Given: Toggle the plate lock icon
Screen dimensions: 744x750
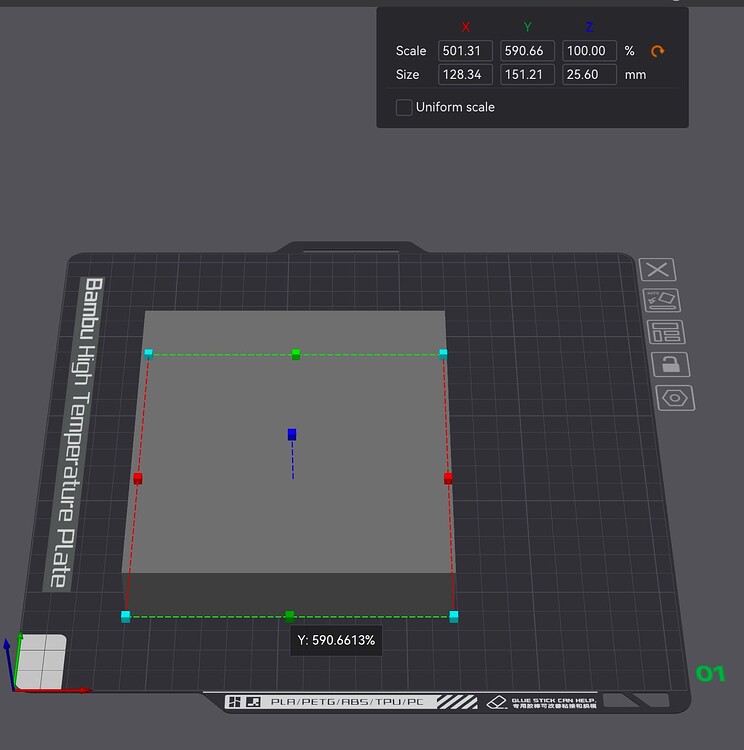Looking at the screenshot, I should pos(671,364).
